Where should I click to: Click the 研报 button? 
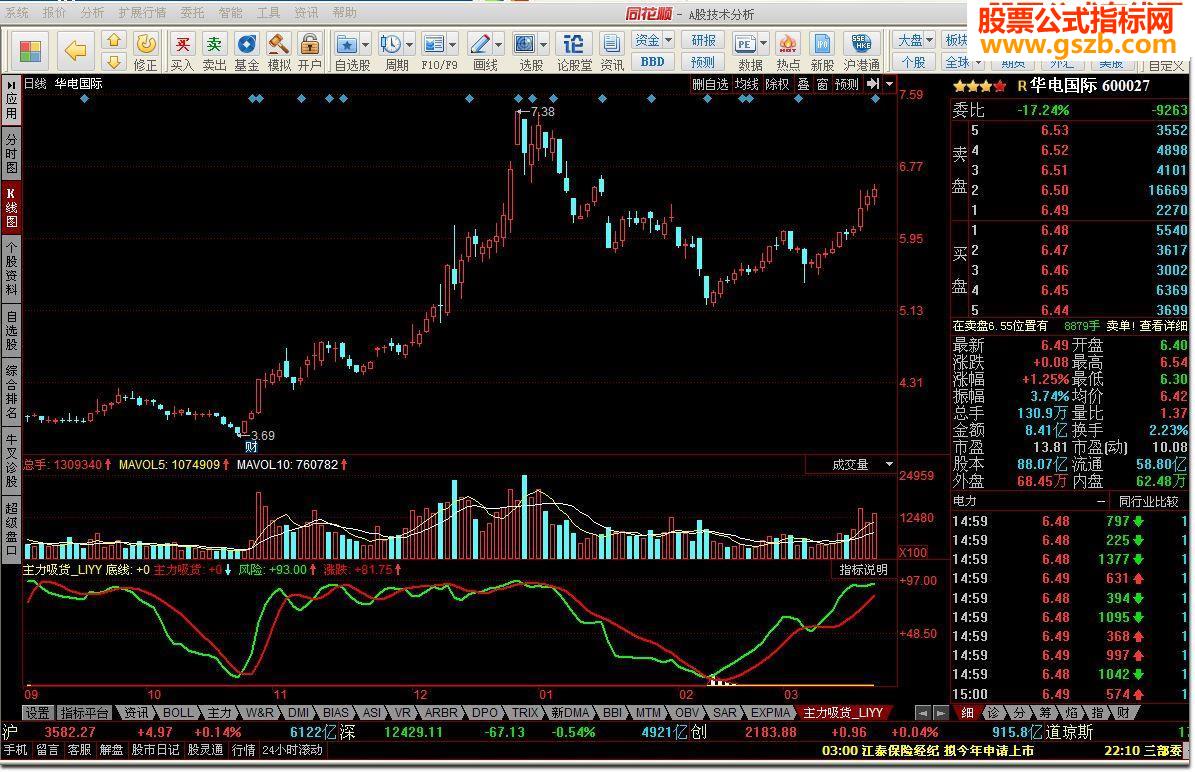coord(703,40)
